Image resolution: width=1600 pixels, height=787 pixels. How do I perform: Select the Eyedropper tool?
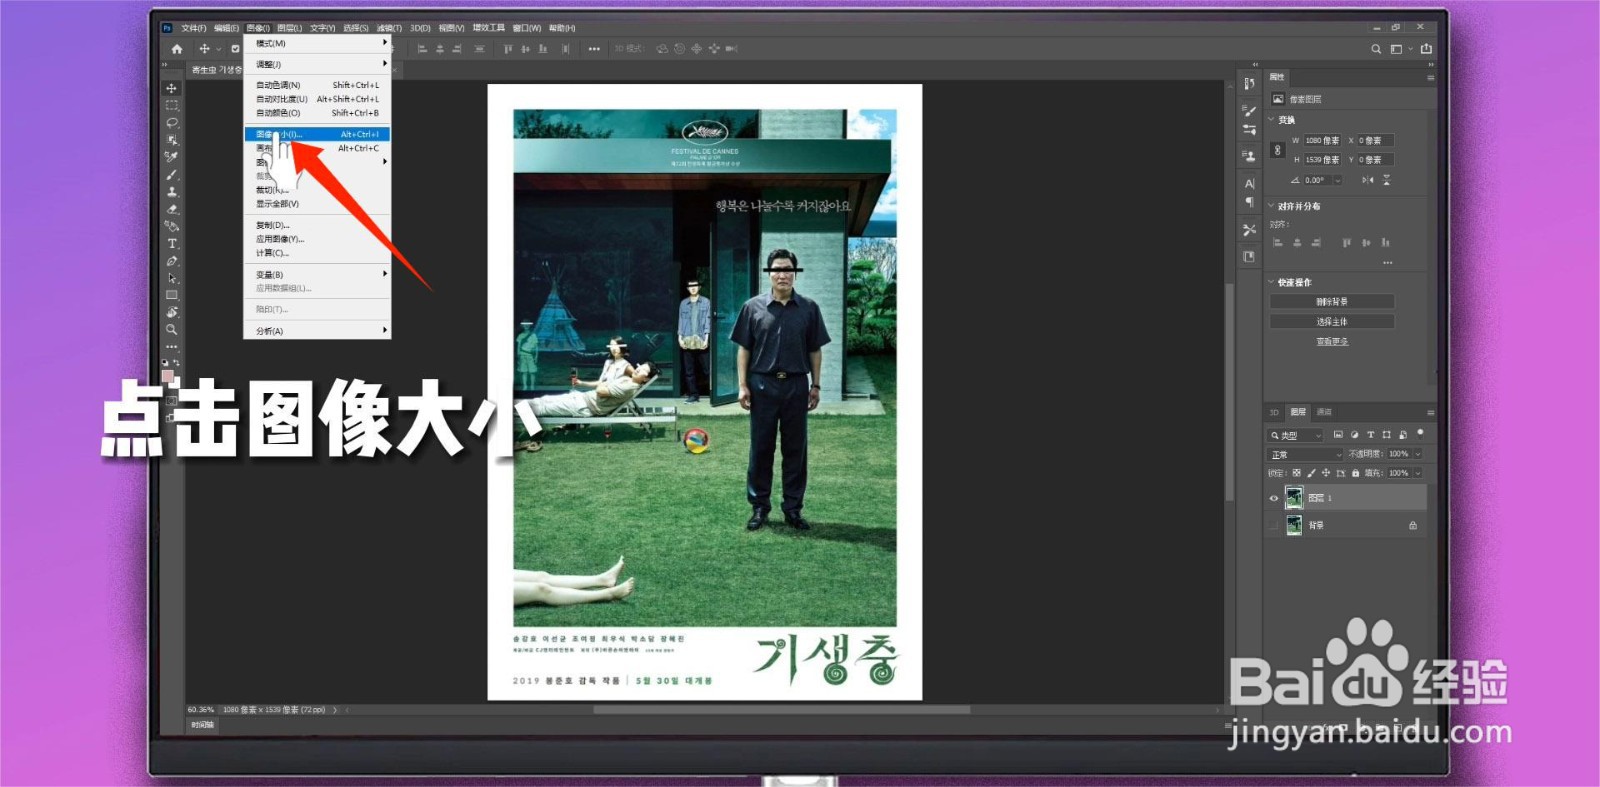coord(172,157)
